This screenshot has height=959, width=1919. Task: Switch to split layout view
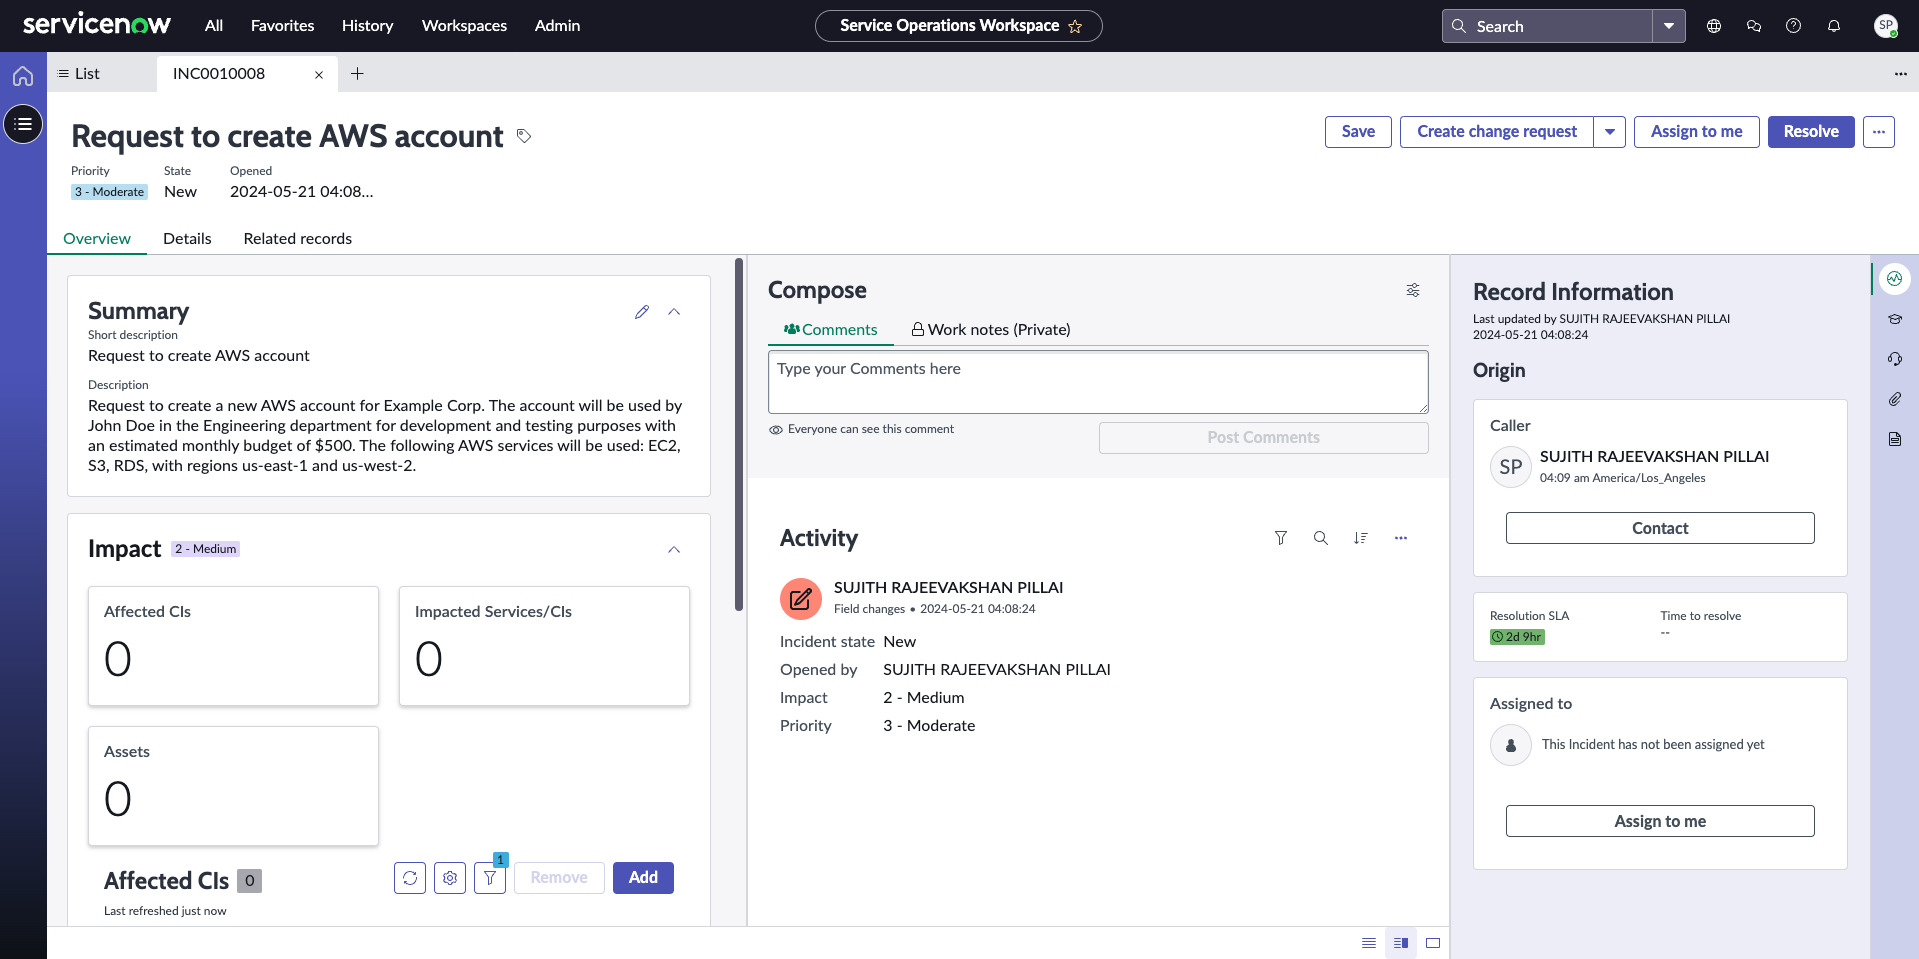[1401, 943]
